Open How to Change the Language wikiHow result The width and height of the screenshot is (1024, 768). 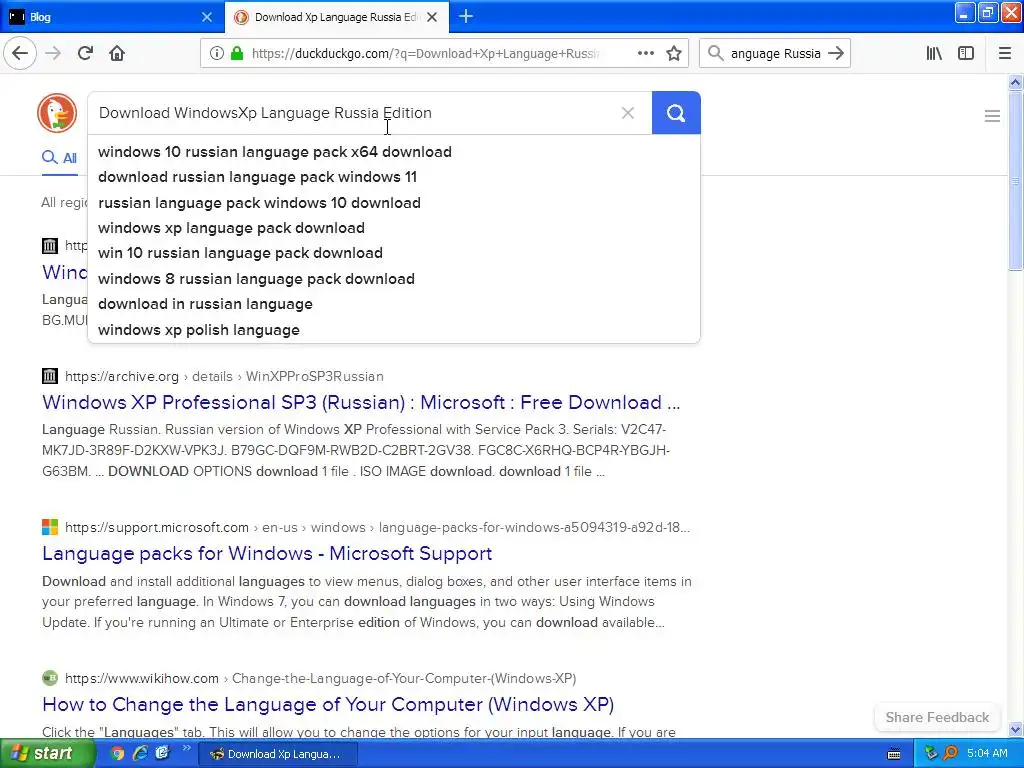[x=328, y=705]
